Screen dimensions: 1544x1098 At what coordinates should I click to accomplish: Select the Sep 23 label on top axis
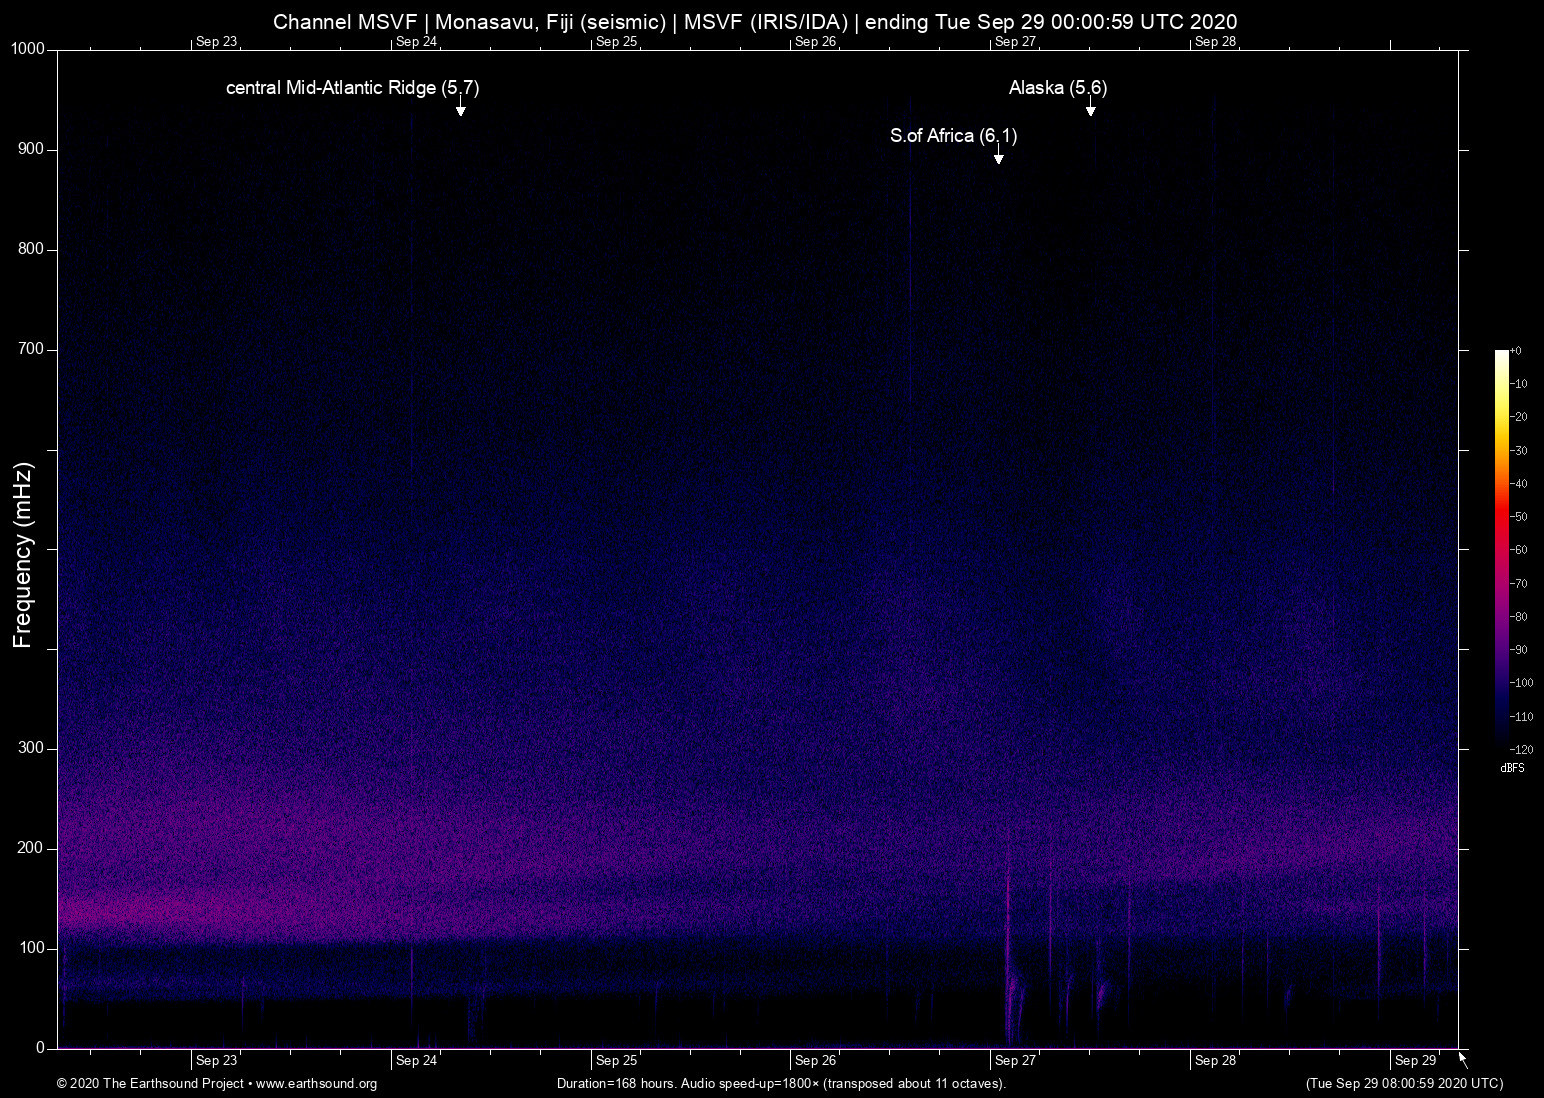click(216, 41)
